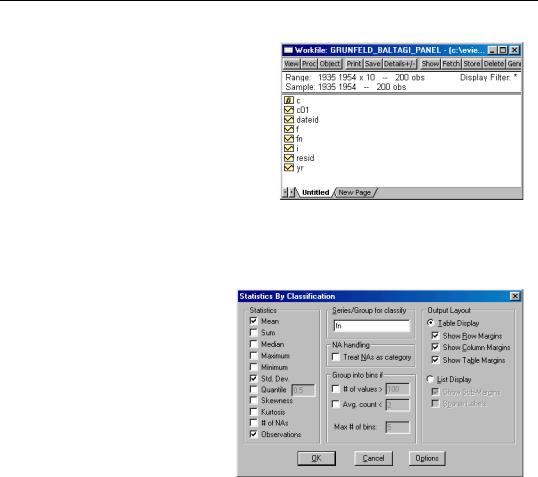Image resolution: width=538 pixels, height=477 pixels.
Task: Click the Display Filter label
Action: [x=488, y=78]
